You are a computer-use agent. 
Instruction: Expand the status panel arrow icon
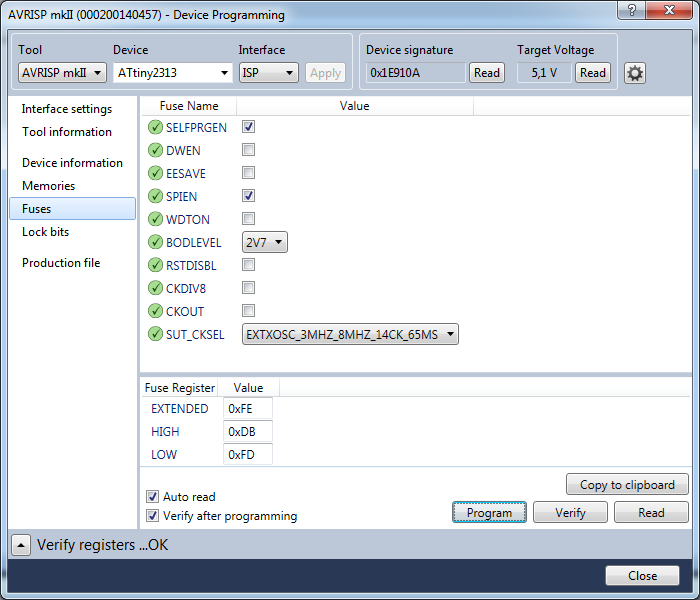[x=21, y=545]
